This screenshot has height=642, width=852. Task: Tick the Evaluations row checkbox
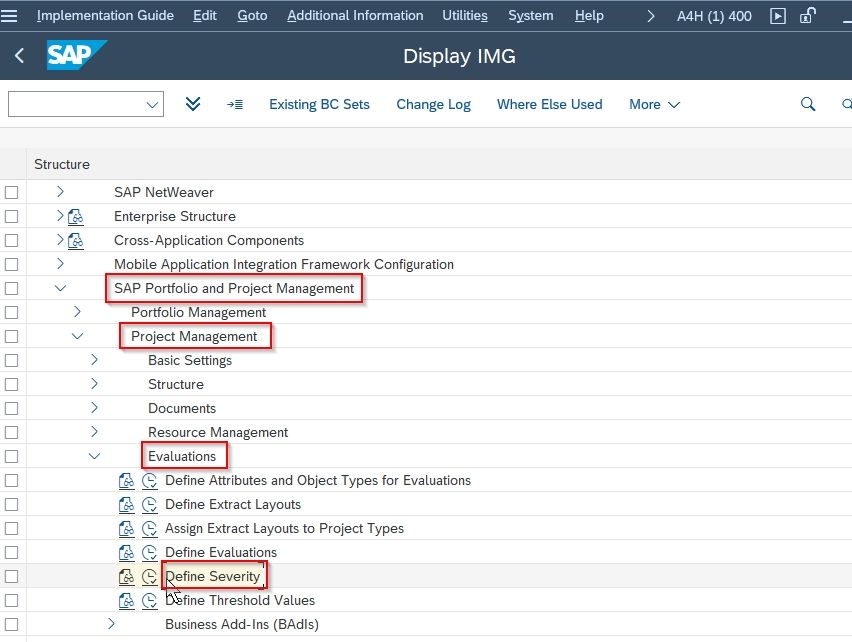click(11, 456)
